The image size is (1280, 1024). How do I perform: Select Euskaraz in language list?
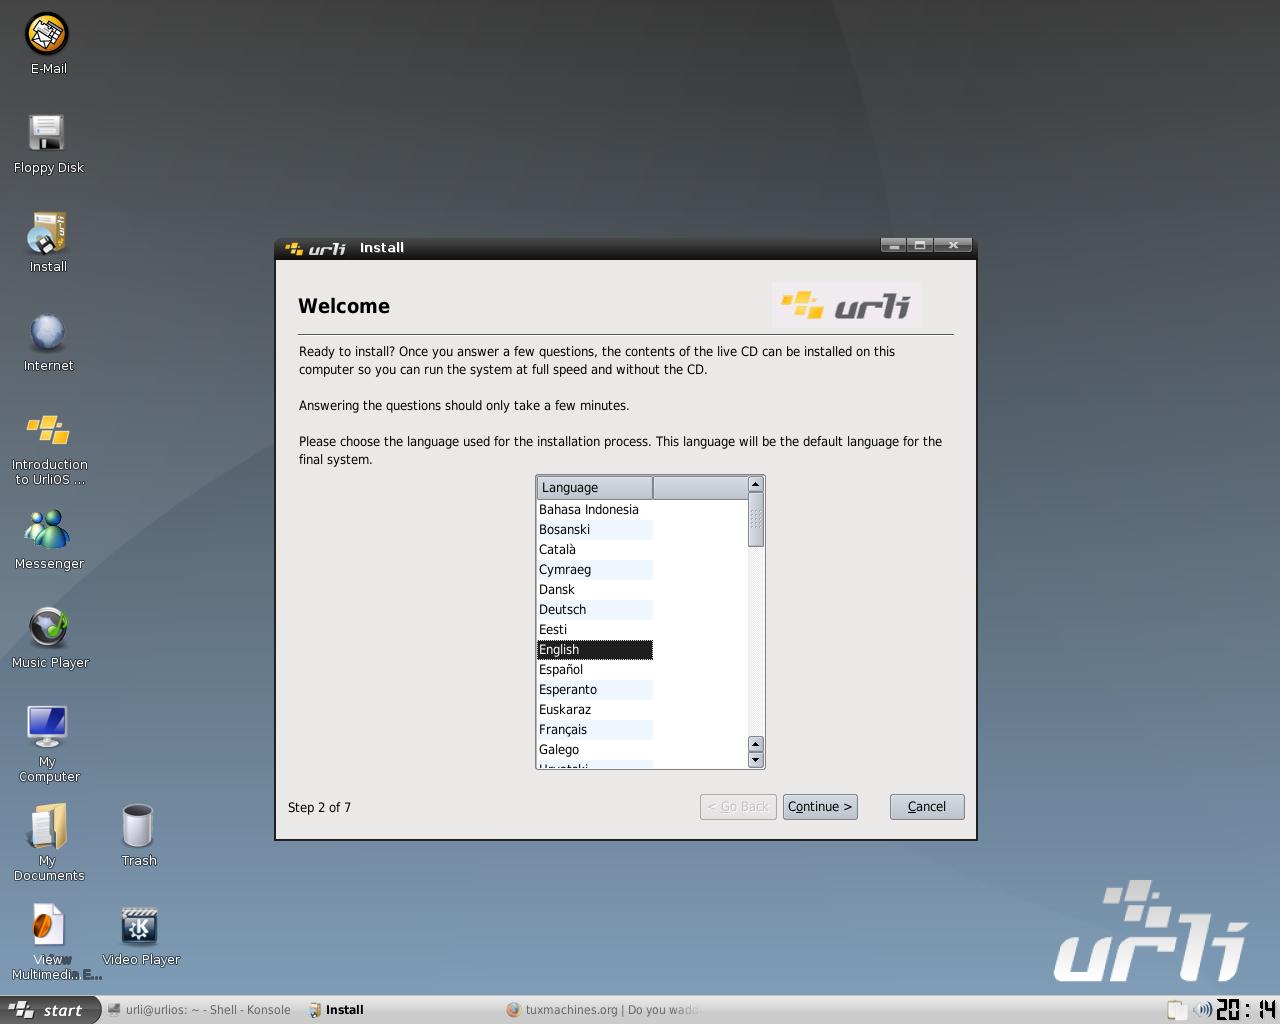tap(594, 710)
